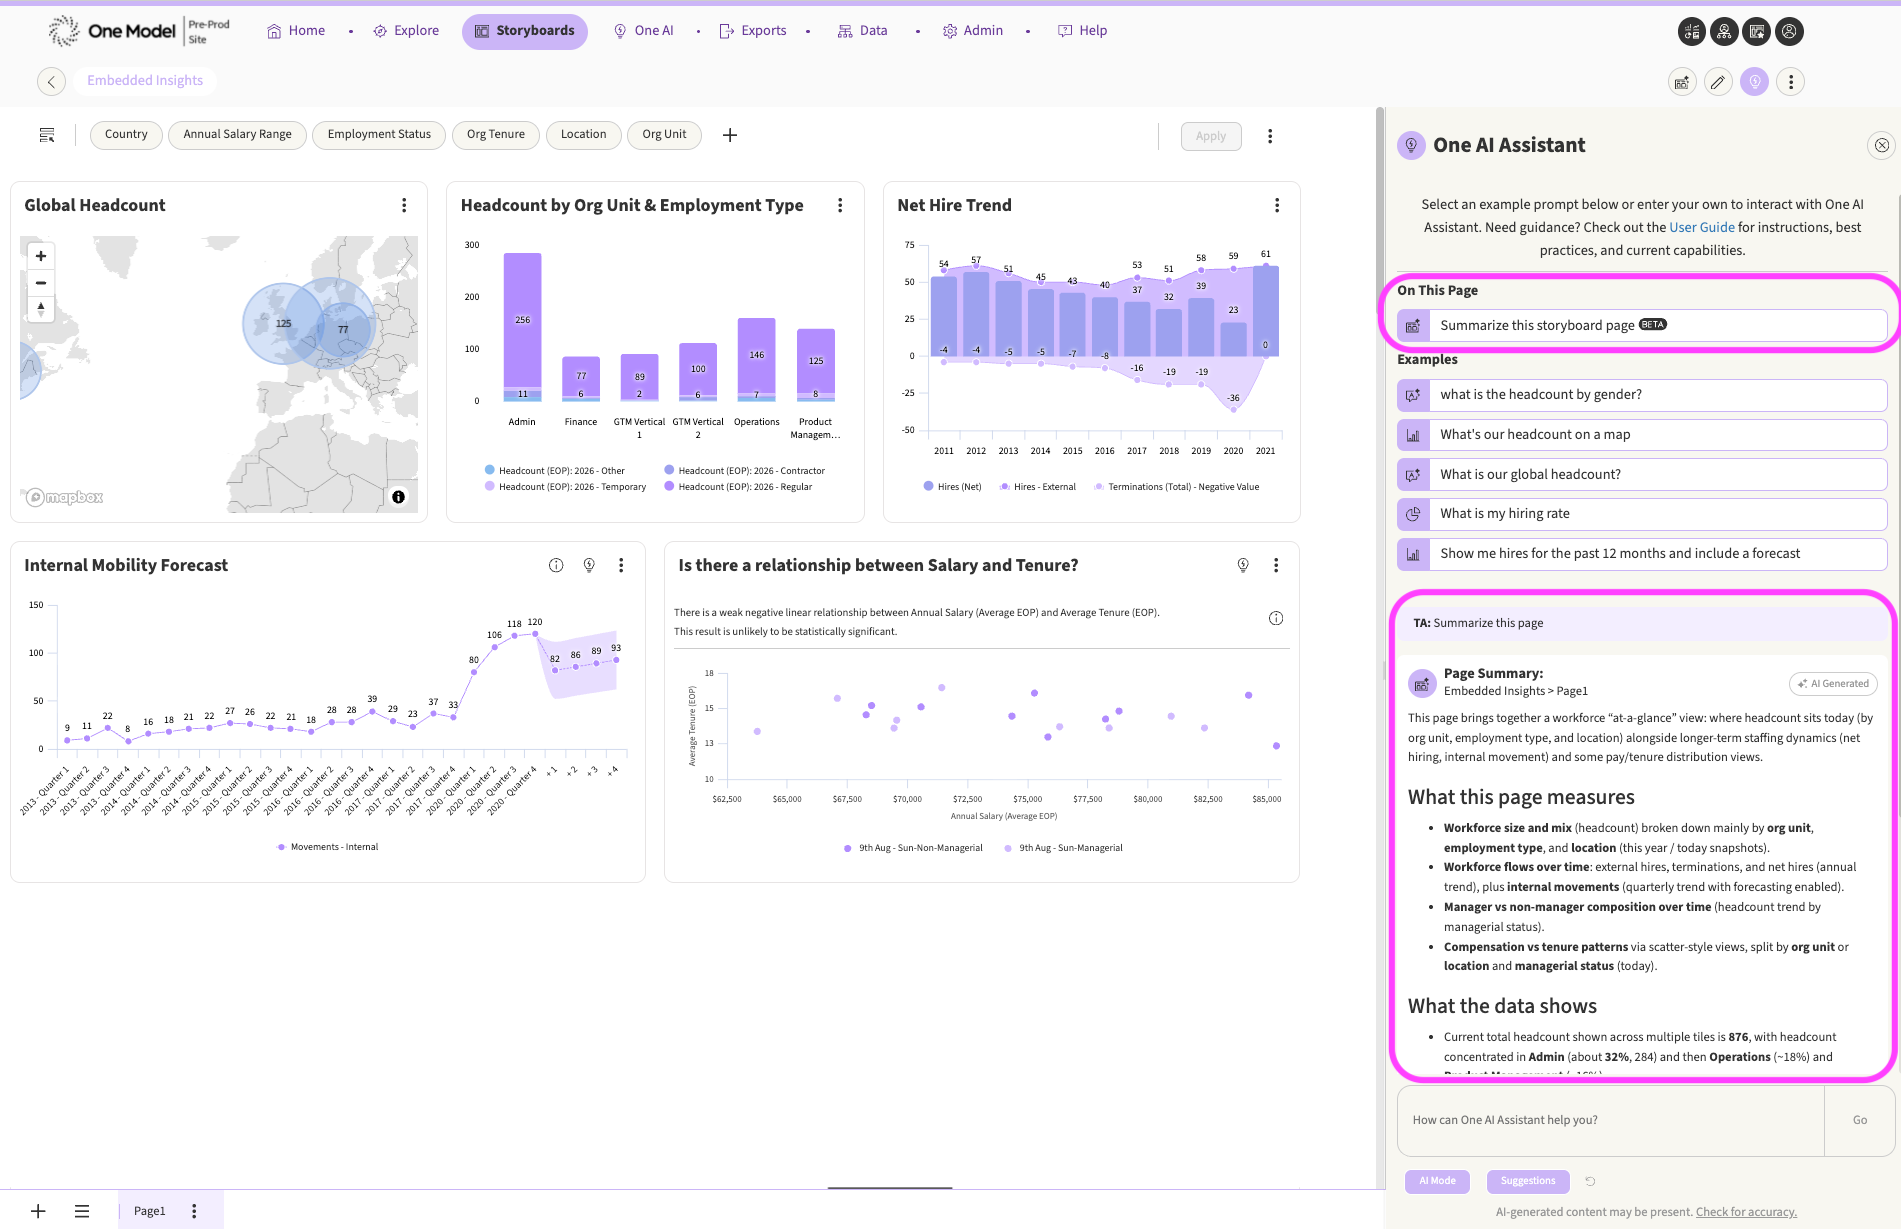Go to the One AI menu item
This screenshot has height=1229, width=1901.
coord(643,31)
